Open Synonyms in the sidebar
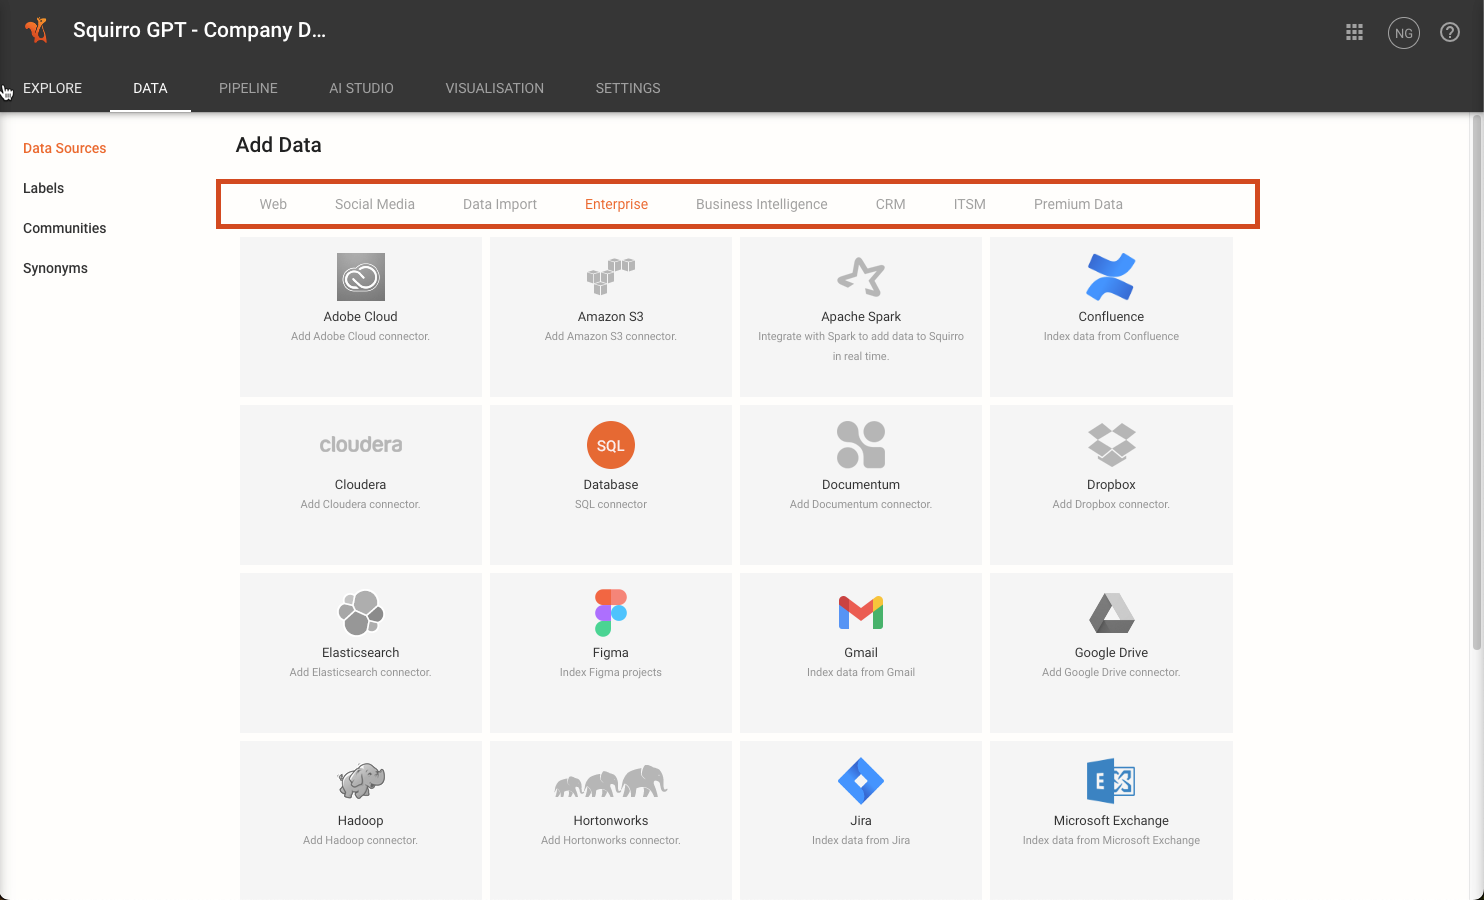 point(55,268)
